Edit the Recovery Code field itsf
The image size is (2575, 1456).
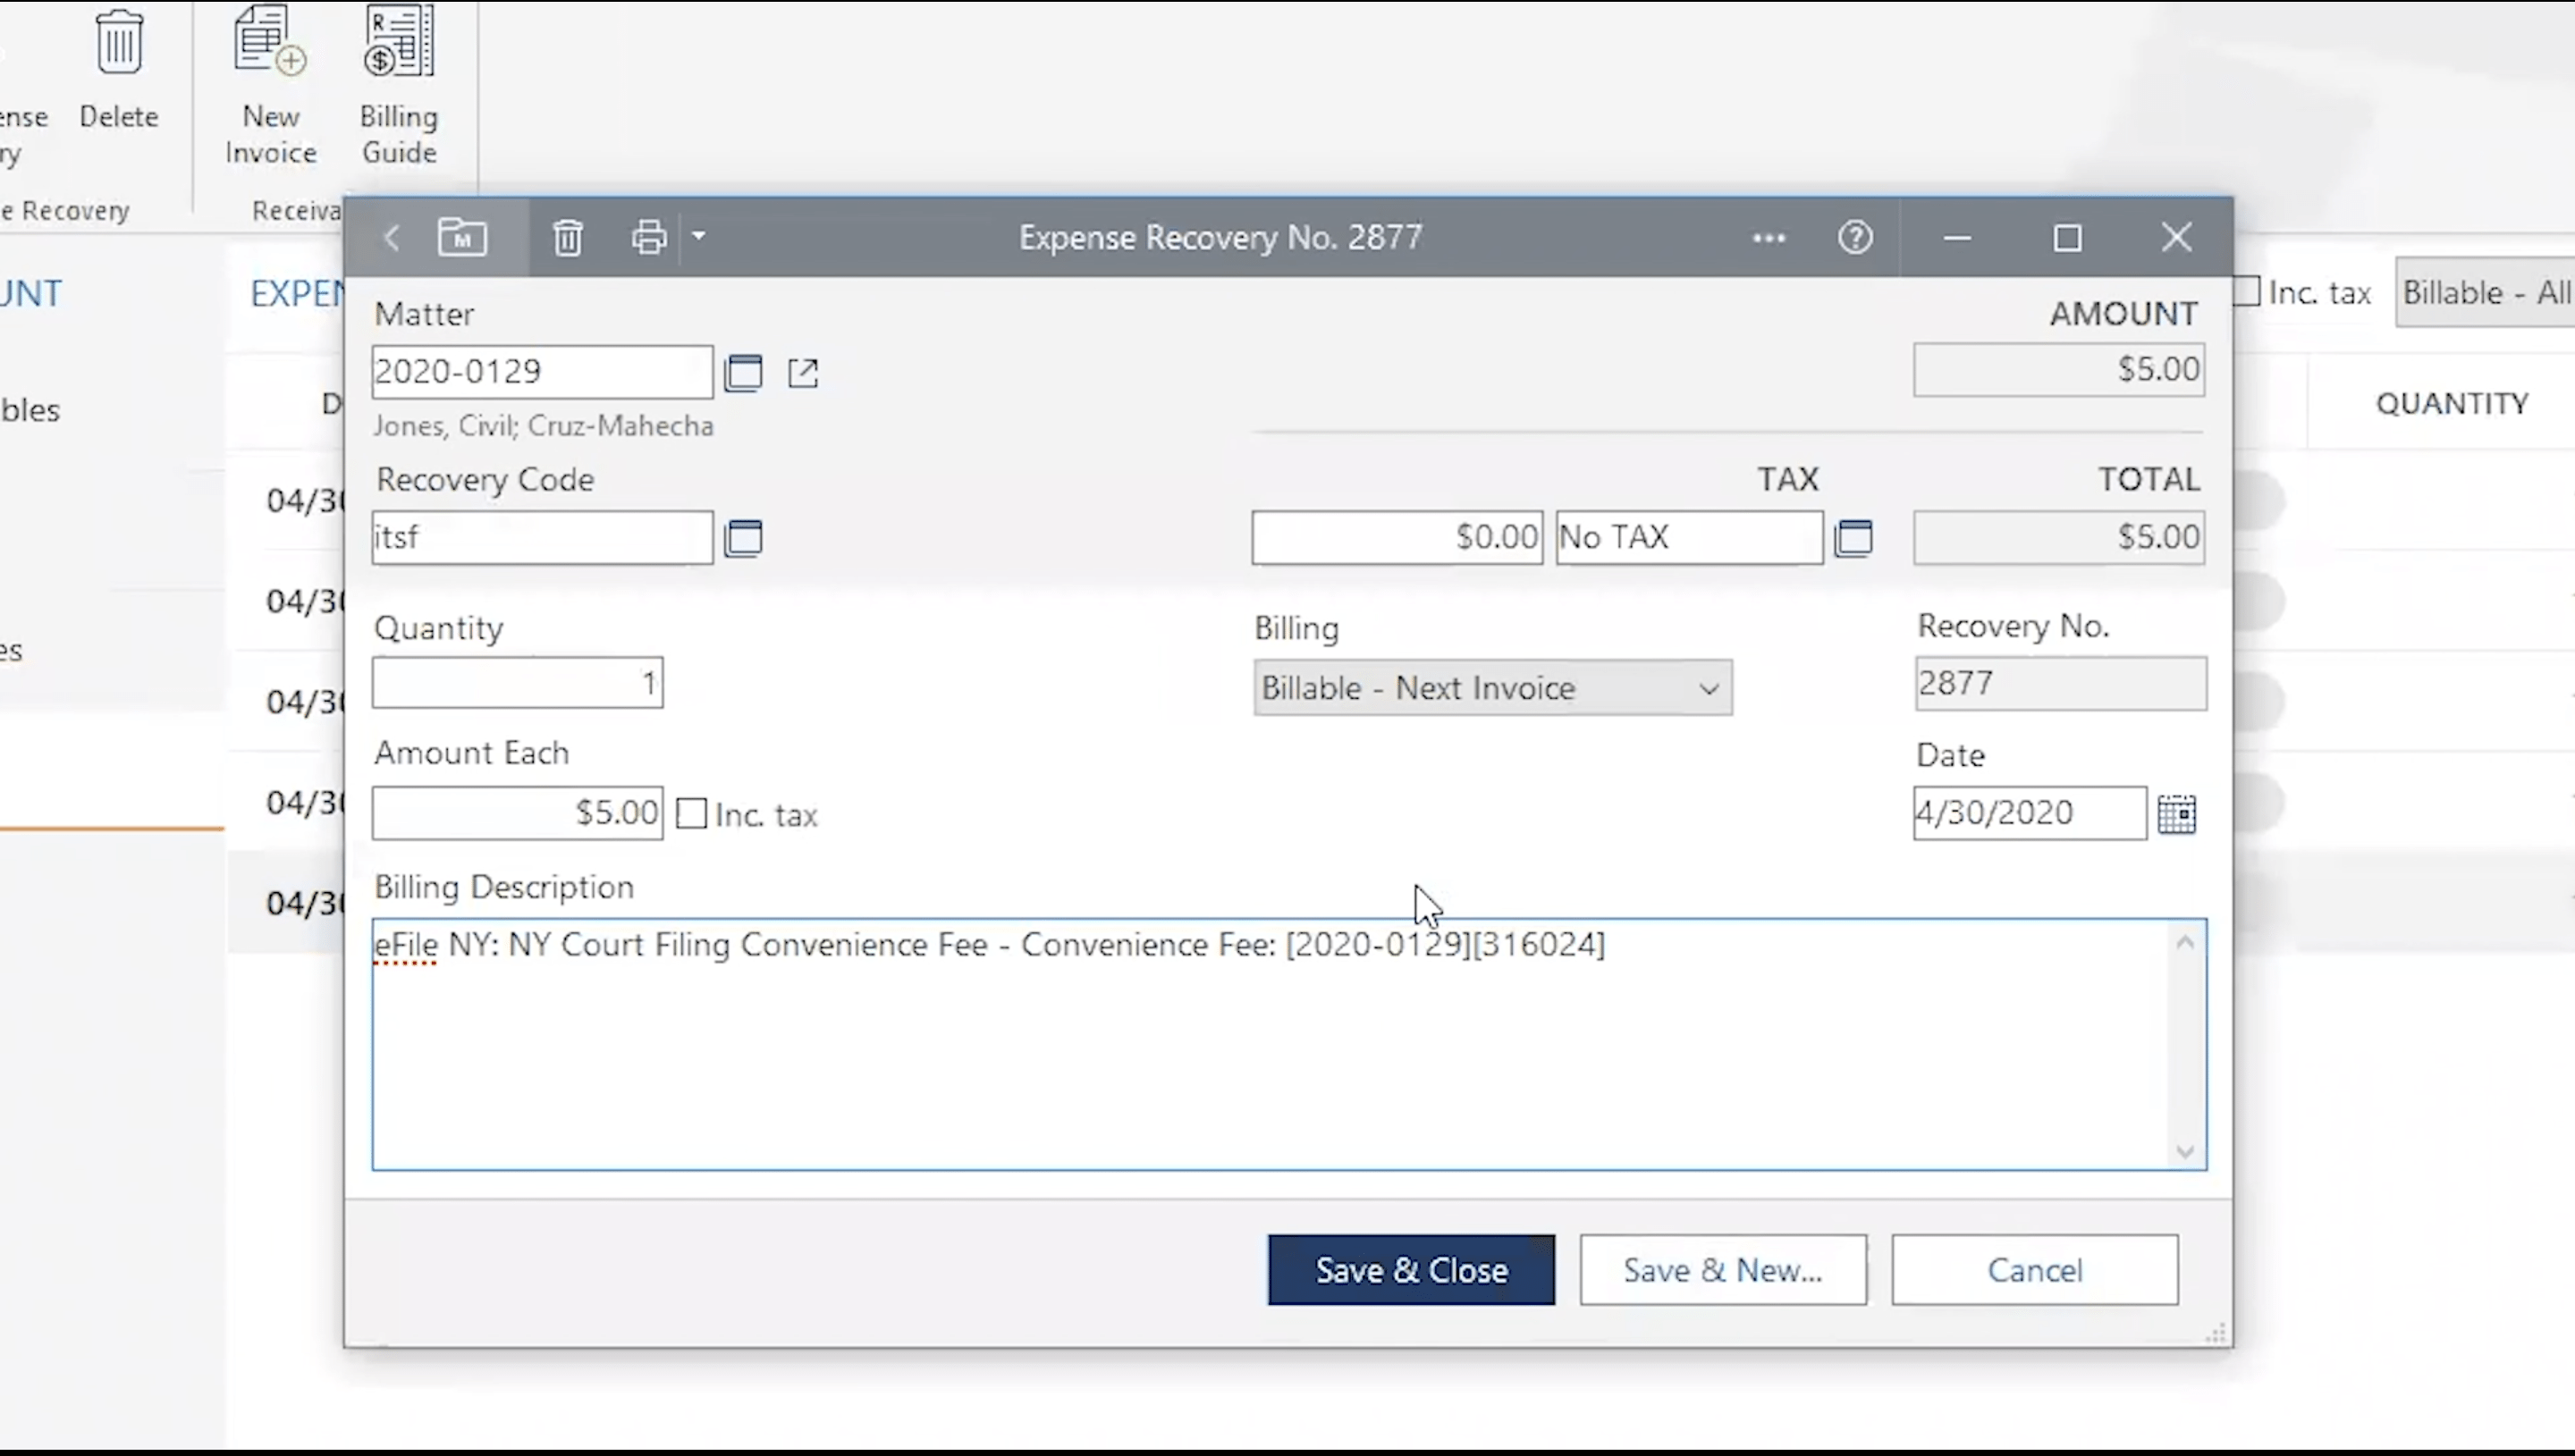[x=542, y=538]
